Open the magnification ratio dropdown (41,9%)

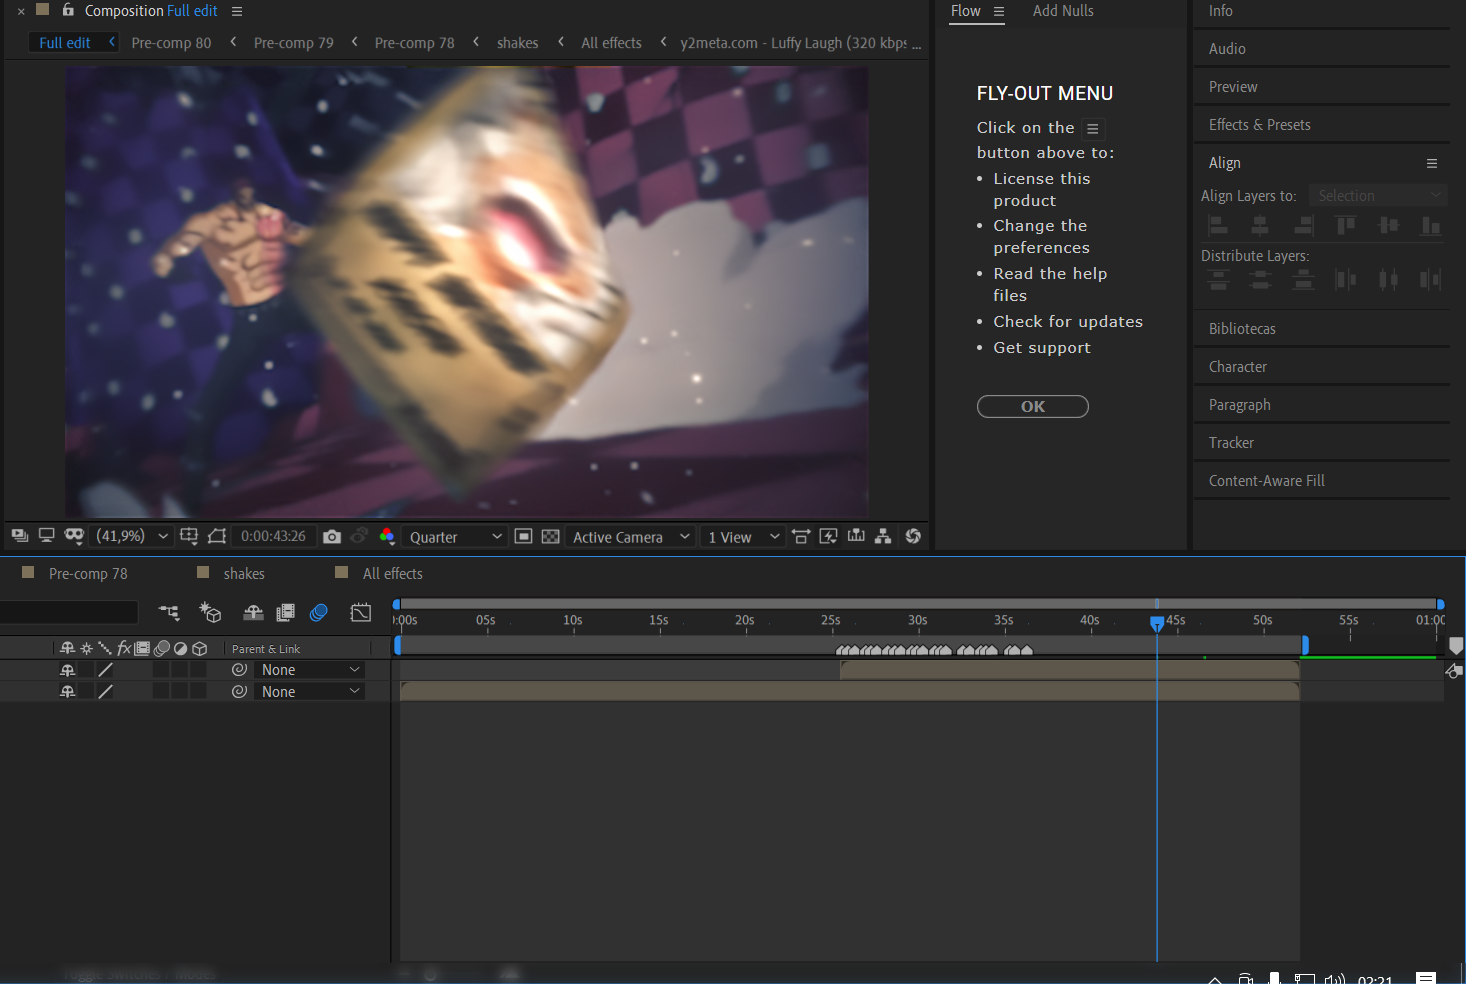coord(132,537)
